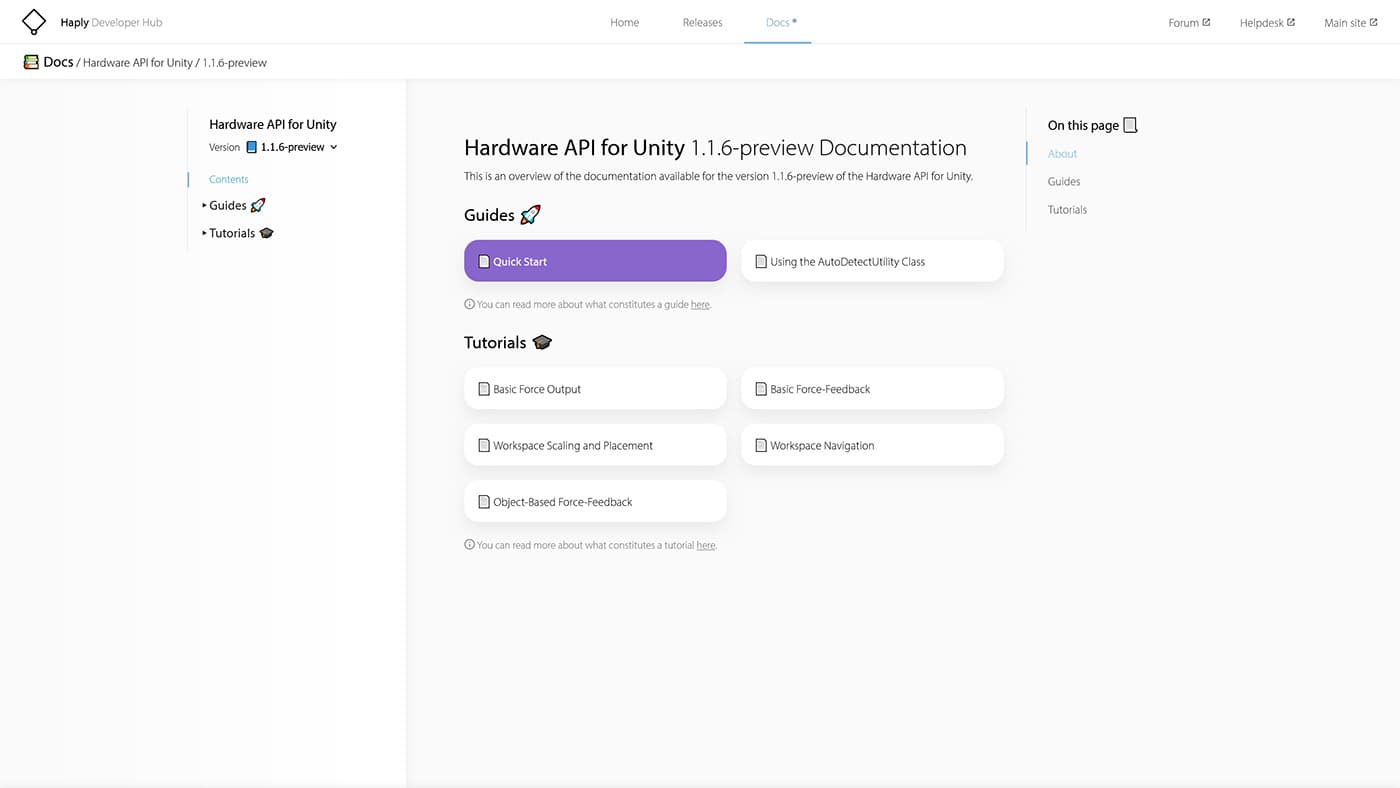The image size is (1400, 788).
Task: Click the info icon before the tutorial note
Action: 468,544
